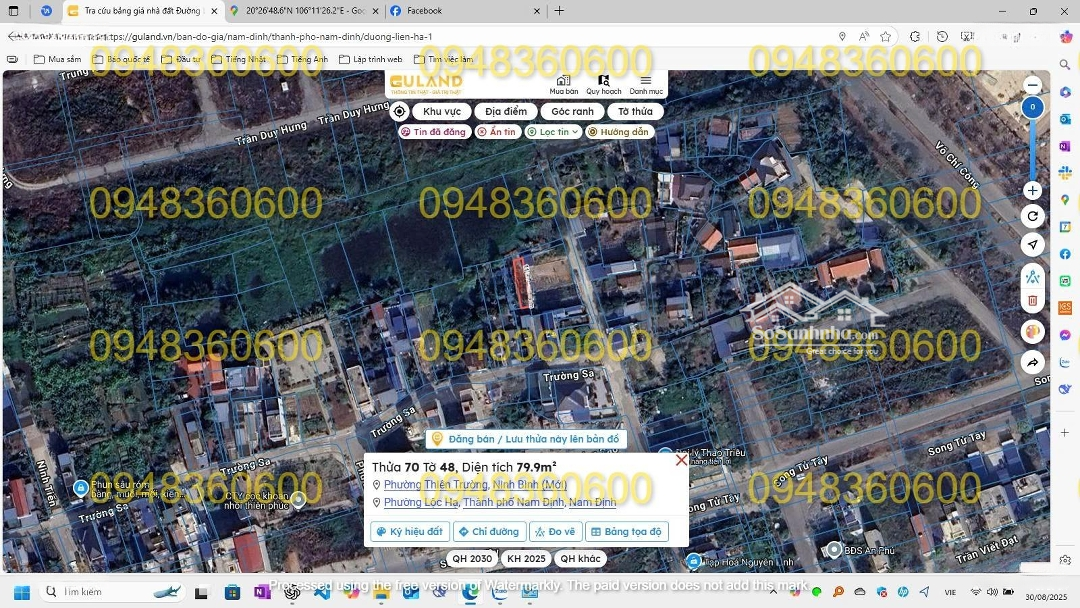This screenshot has height=608, width=1080.
Task: Click the map zoom-in plus button
Action: pos(1032,190)
